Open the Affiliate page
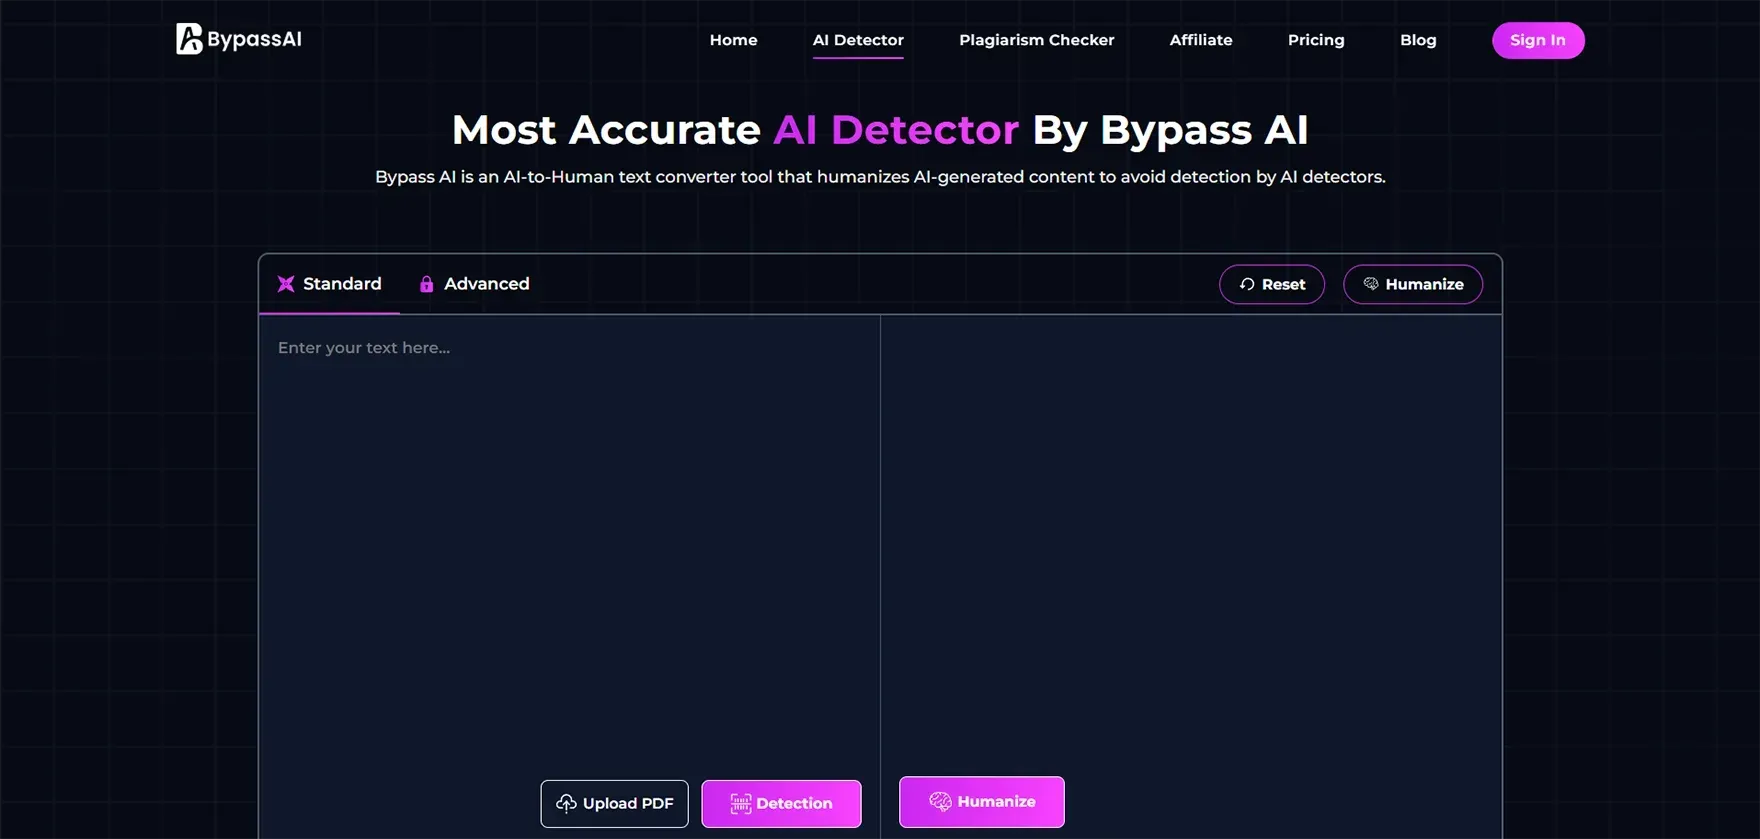This screenshot has width=1760, height=839. [1201, 40]
